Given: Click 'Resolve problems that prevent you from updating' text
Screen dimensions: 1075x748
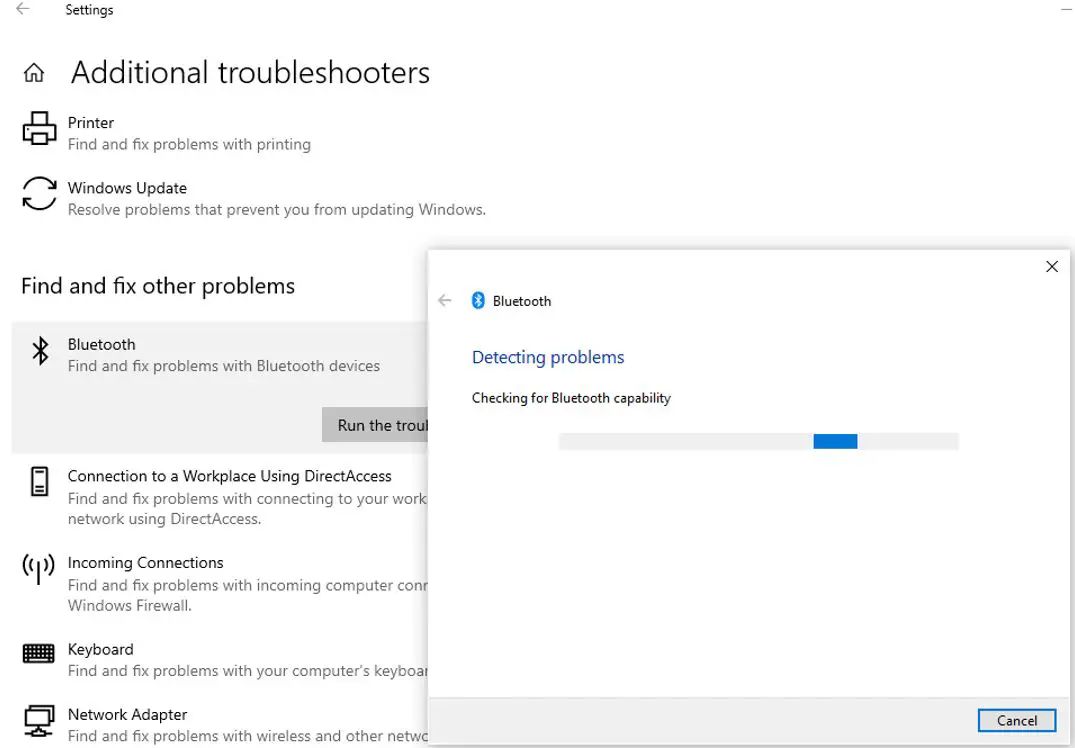Looking at the screenshot, I should click(x=277, y=209).
